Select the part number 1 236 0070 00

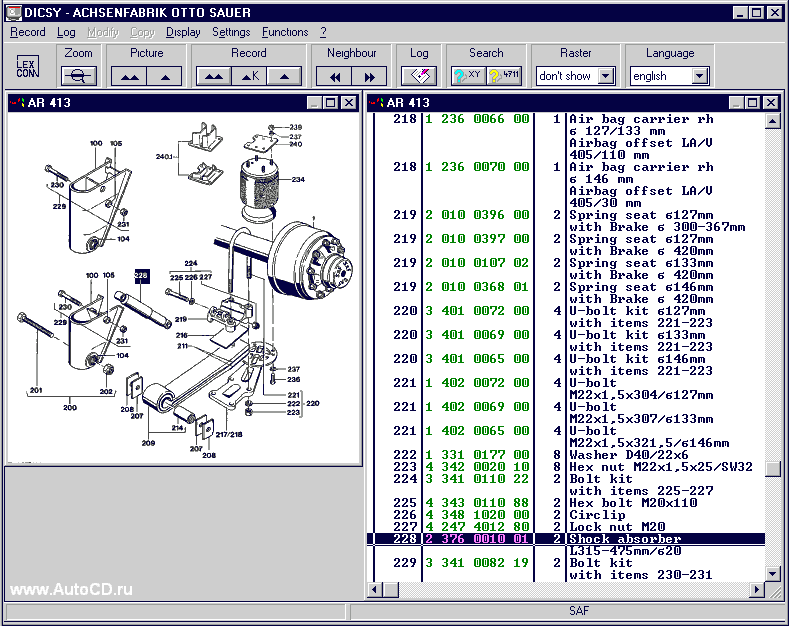click(477, 167)
